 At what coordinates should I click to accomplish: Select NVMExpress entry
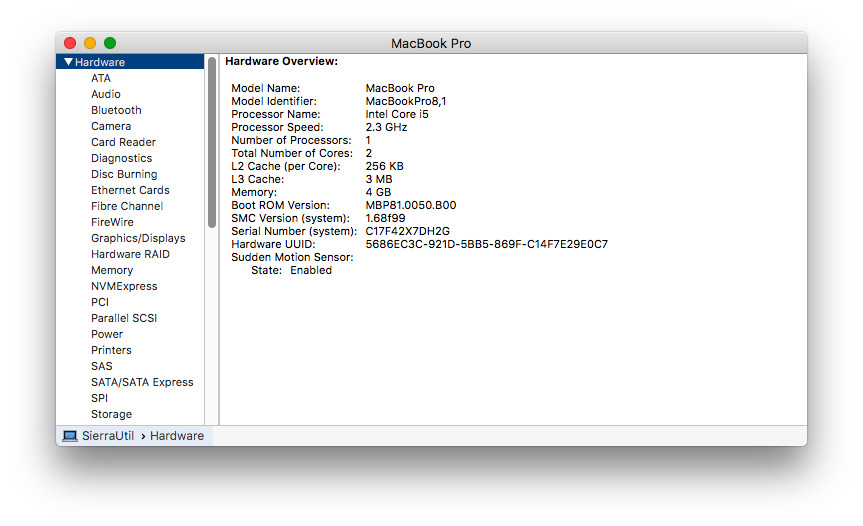point(124,286)
